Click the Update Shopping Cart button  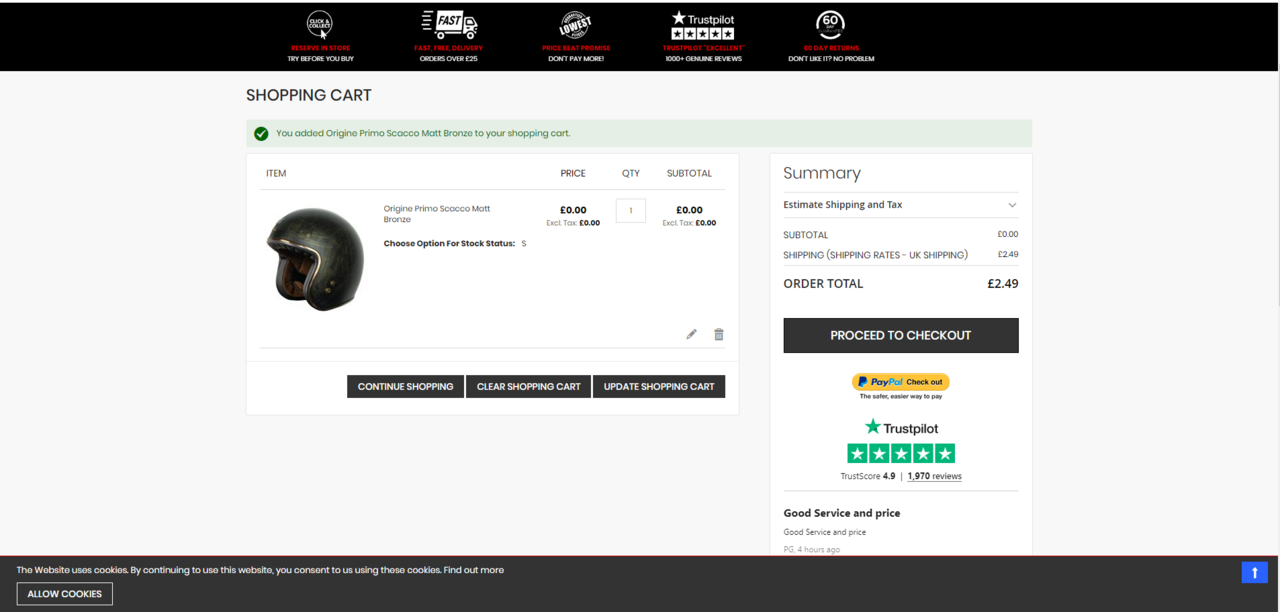click(x=659, y=386)
